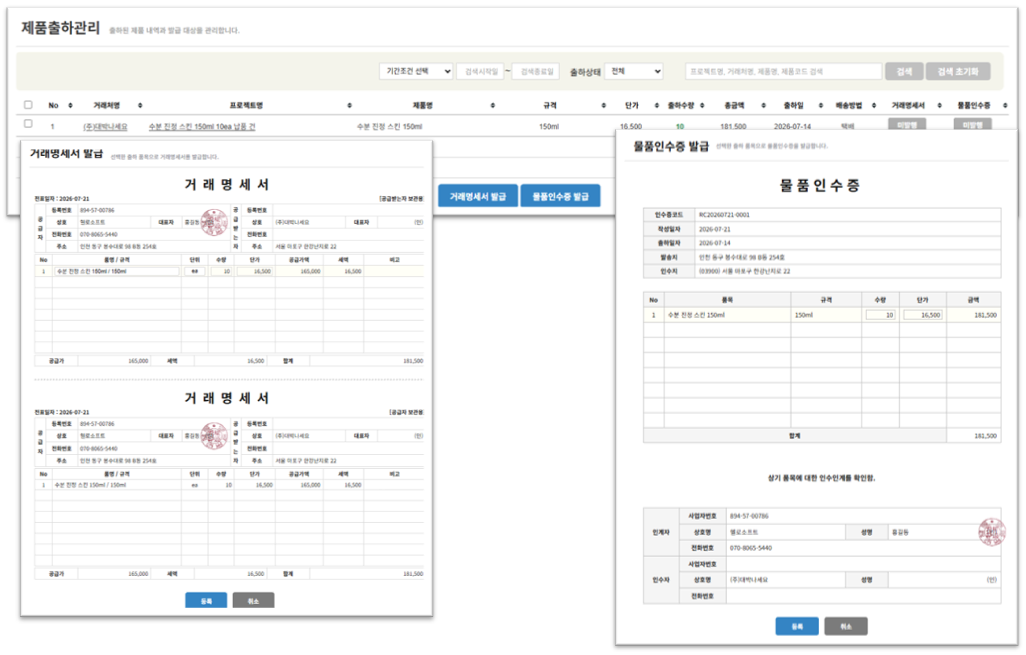Open the 기간조건 선택 dropdown
This screenshot has height=655, width=1026.
[416, 71]
